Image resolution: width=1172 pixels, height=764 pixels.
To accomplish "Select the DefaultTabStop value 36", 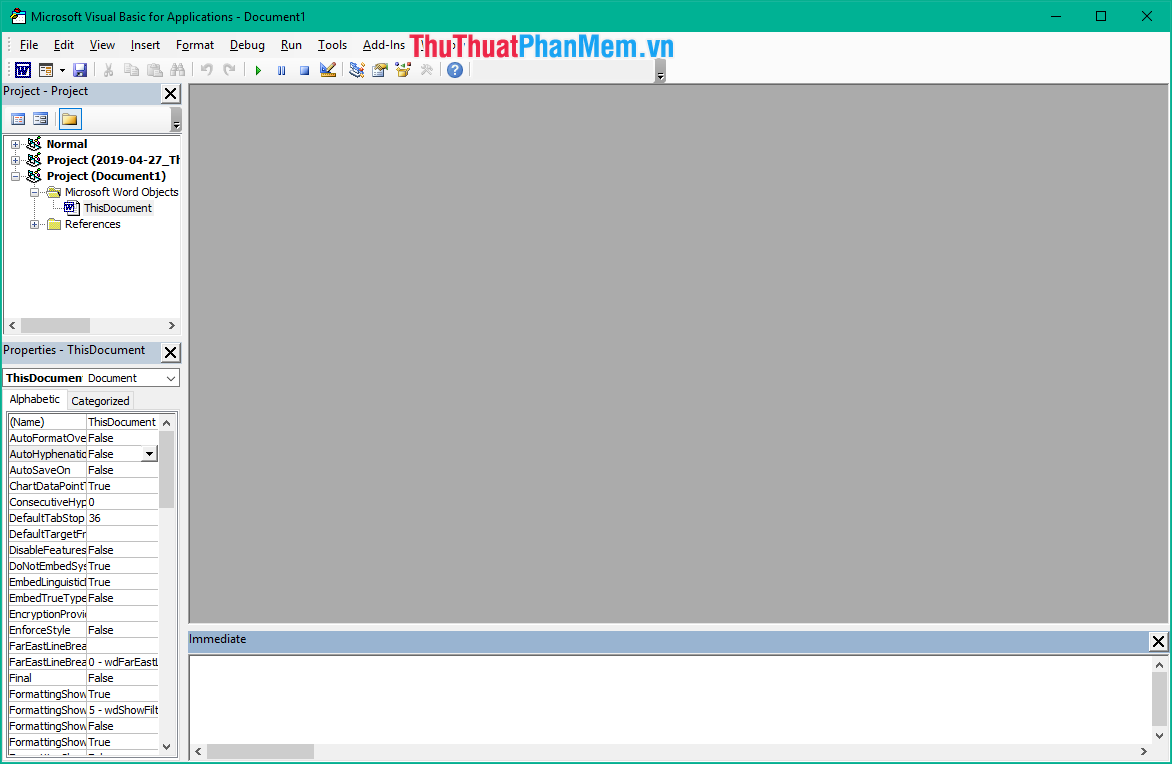I will point(122,518).
